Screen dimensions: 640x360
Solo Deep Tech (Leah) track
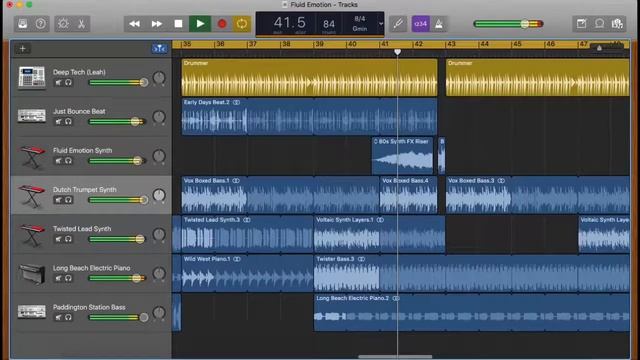coord(68,82)
